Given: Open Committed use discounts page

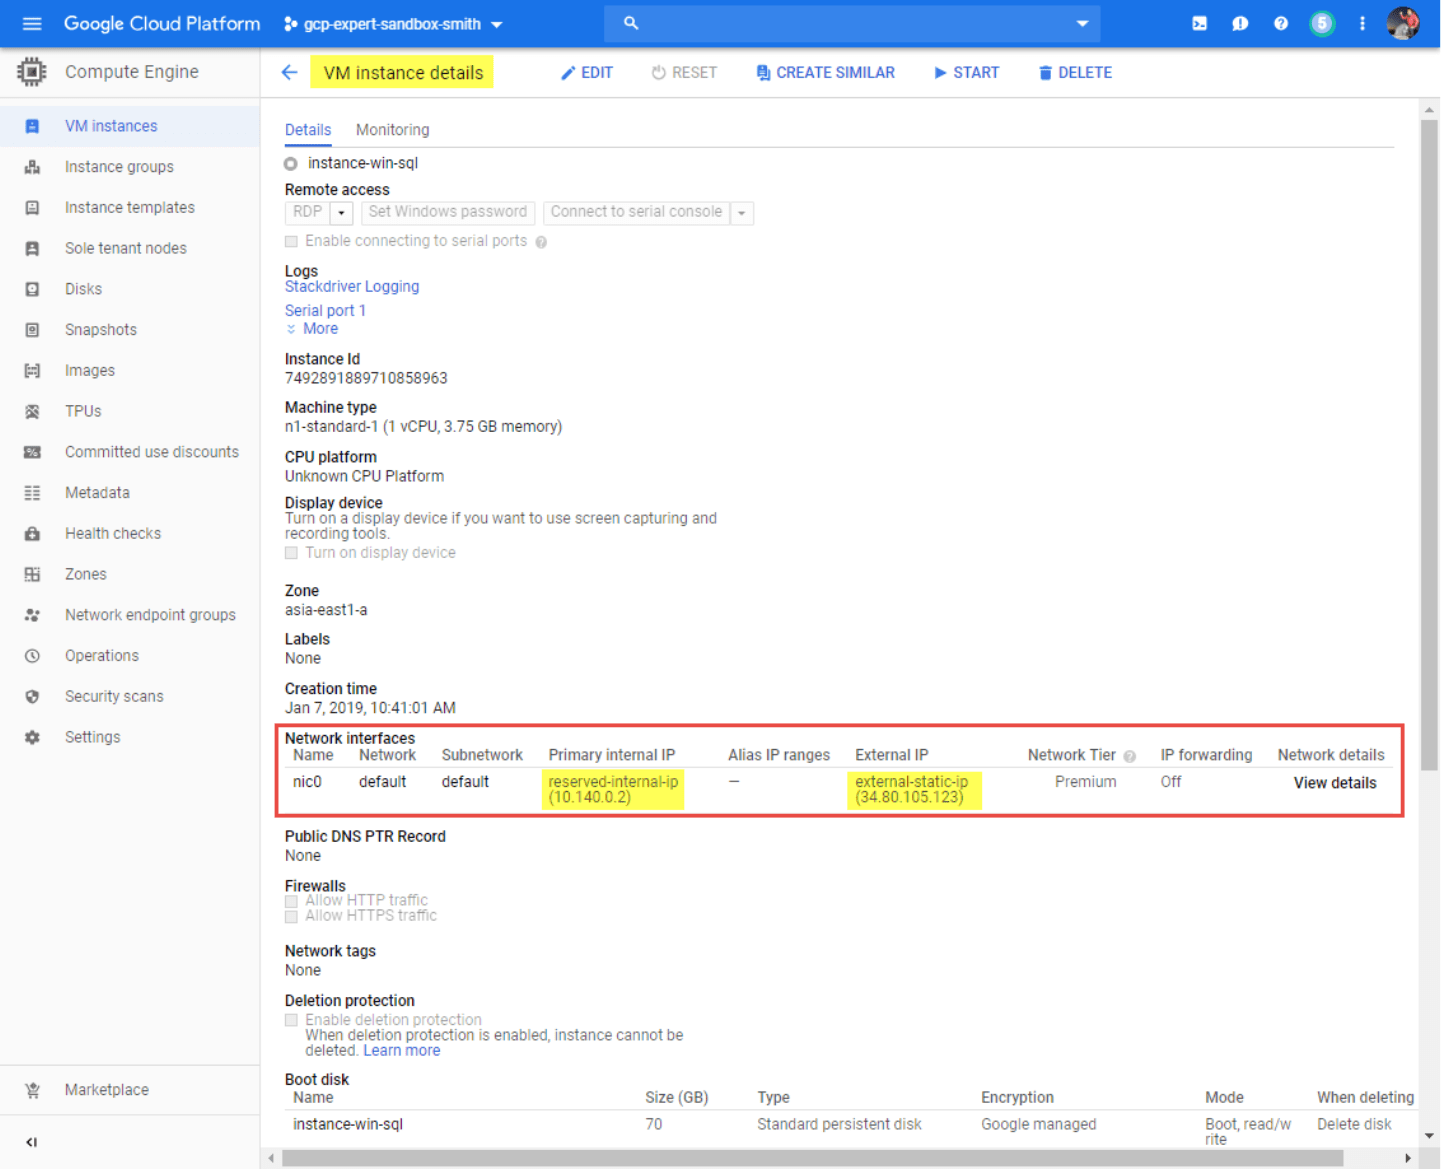Looking at the screenshot, I should [152, 452].
